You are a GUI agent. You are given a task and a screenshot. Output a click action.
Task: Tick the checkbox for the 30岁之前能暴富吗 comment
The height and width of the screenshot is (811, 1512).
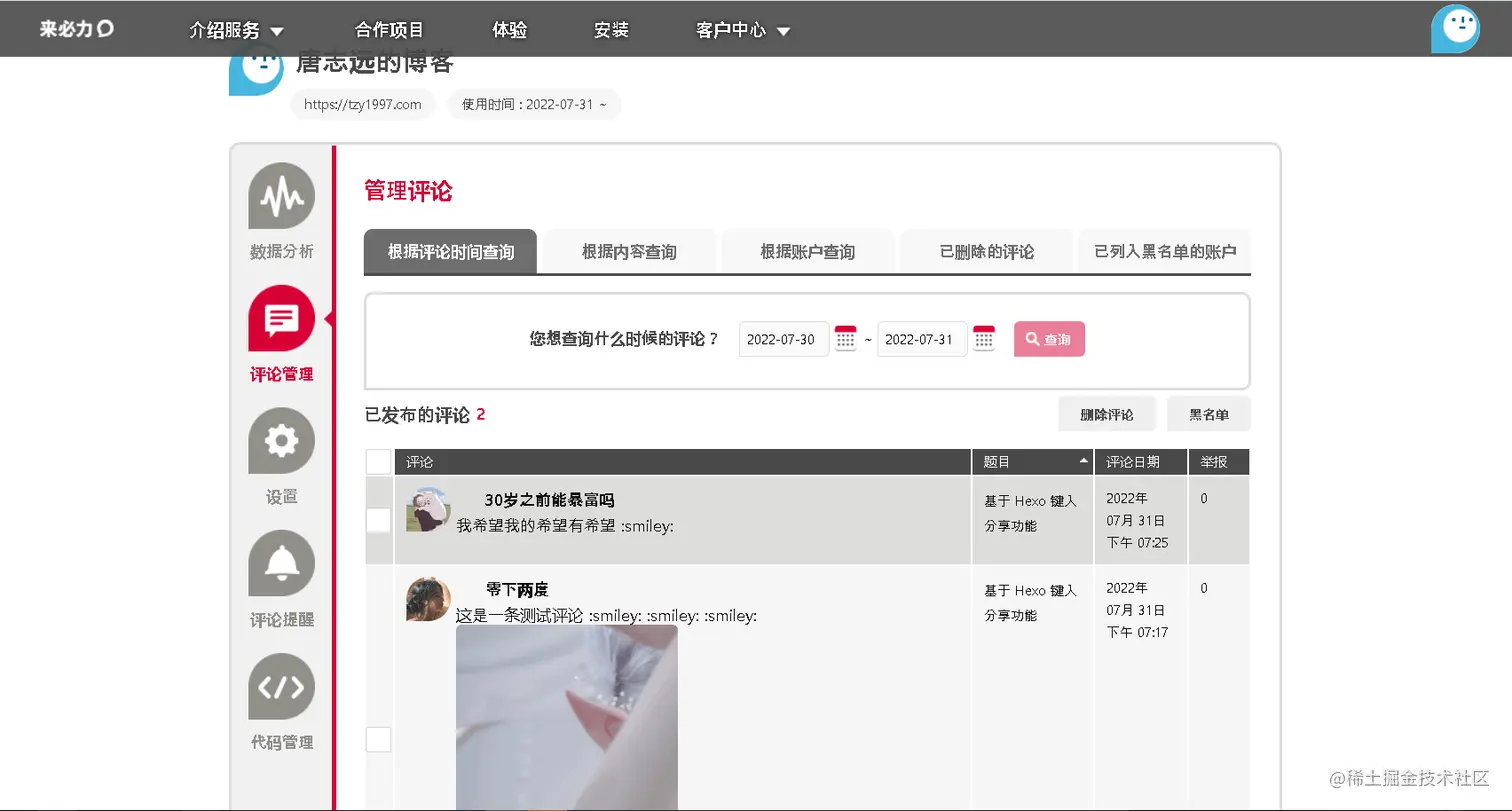pyautogui.click(x=378, y=520)
